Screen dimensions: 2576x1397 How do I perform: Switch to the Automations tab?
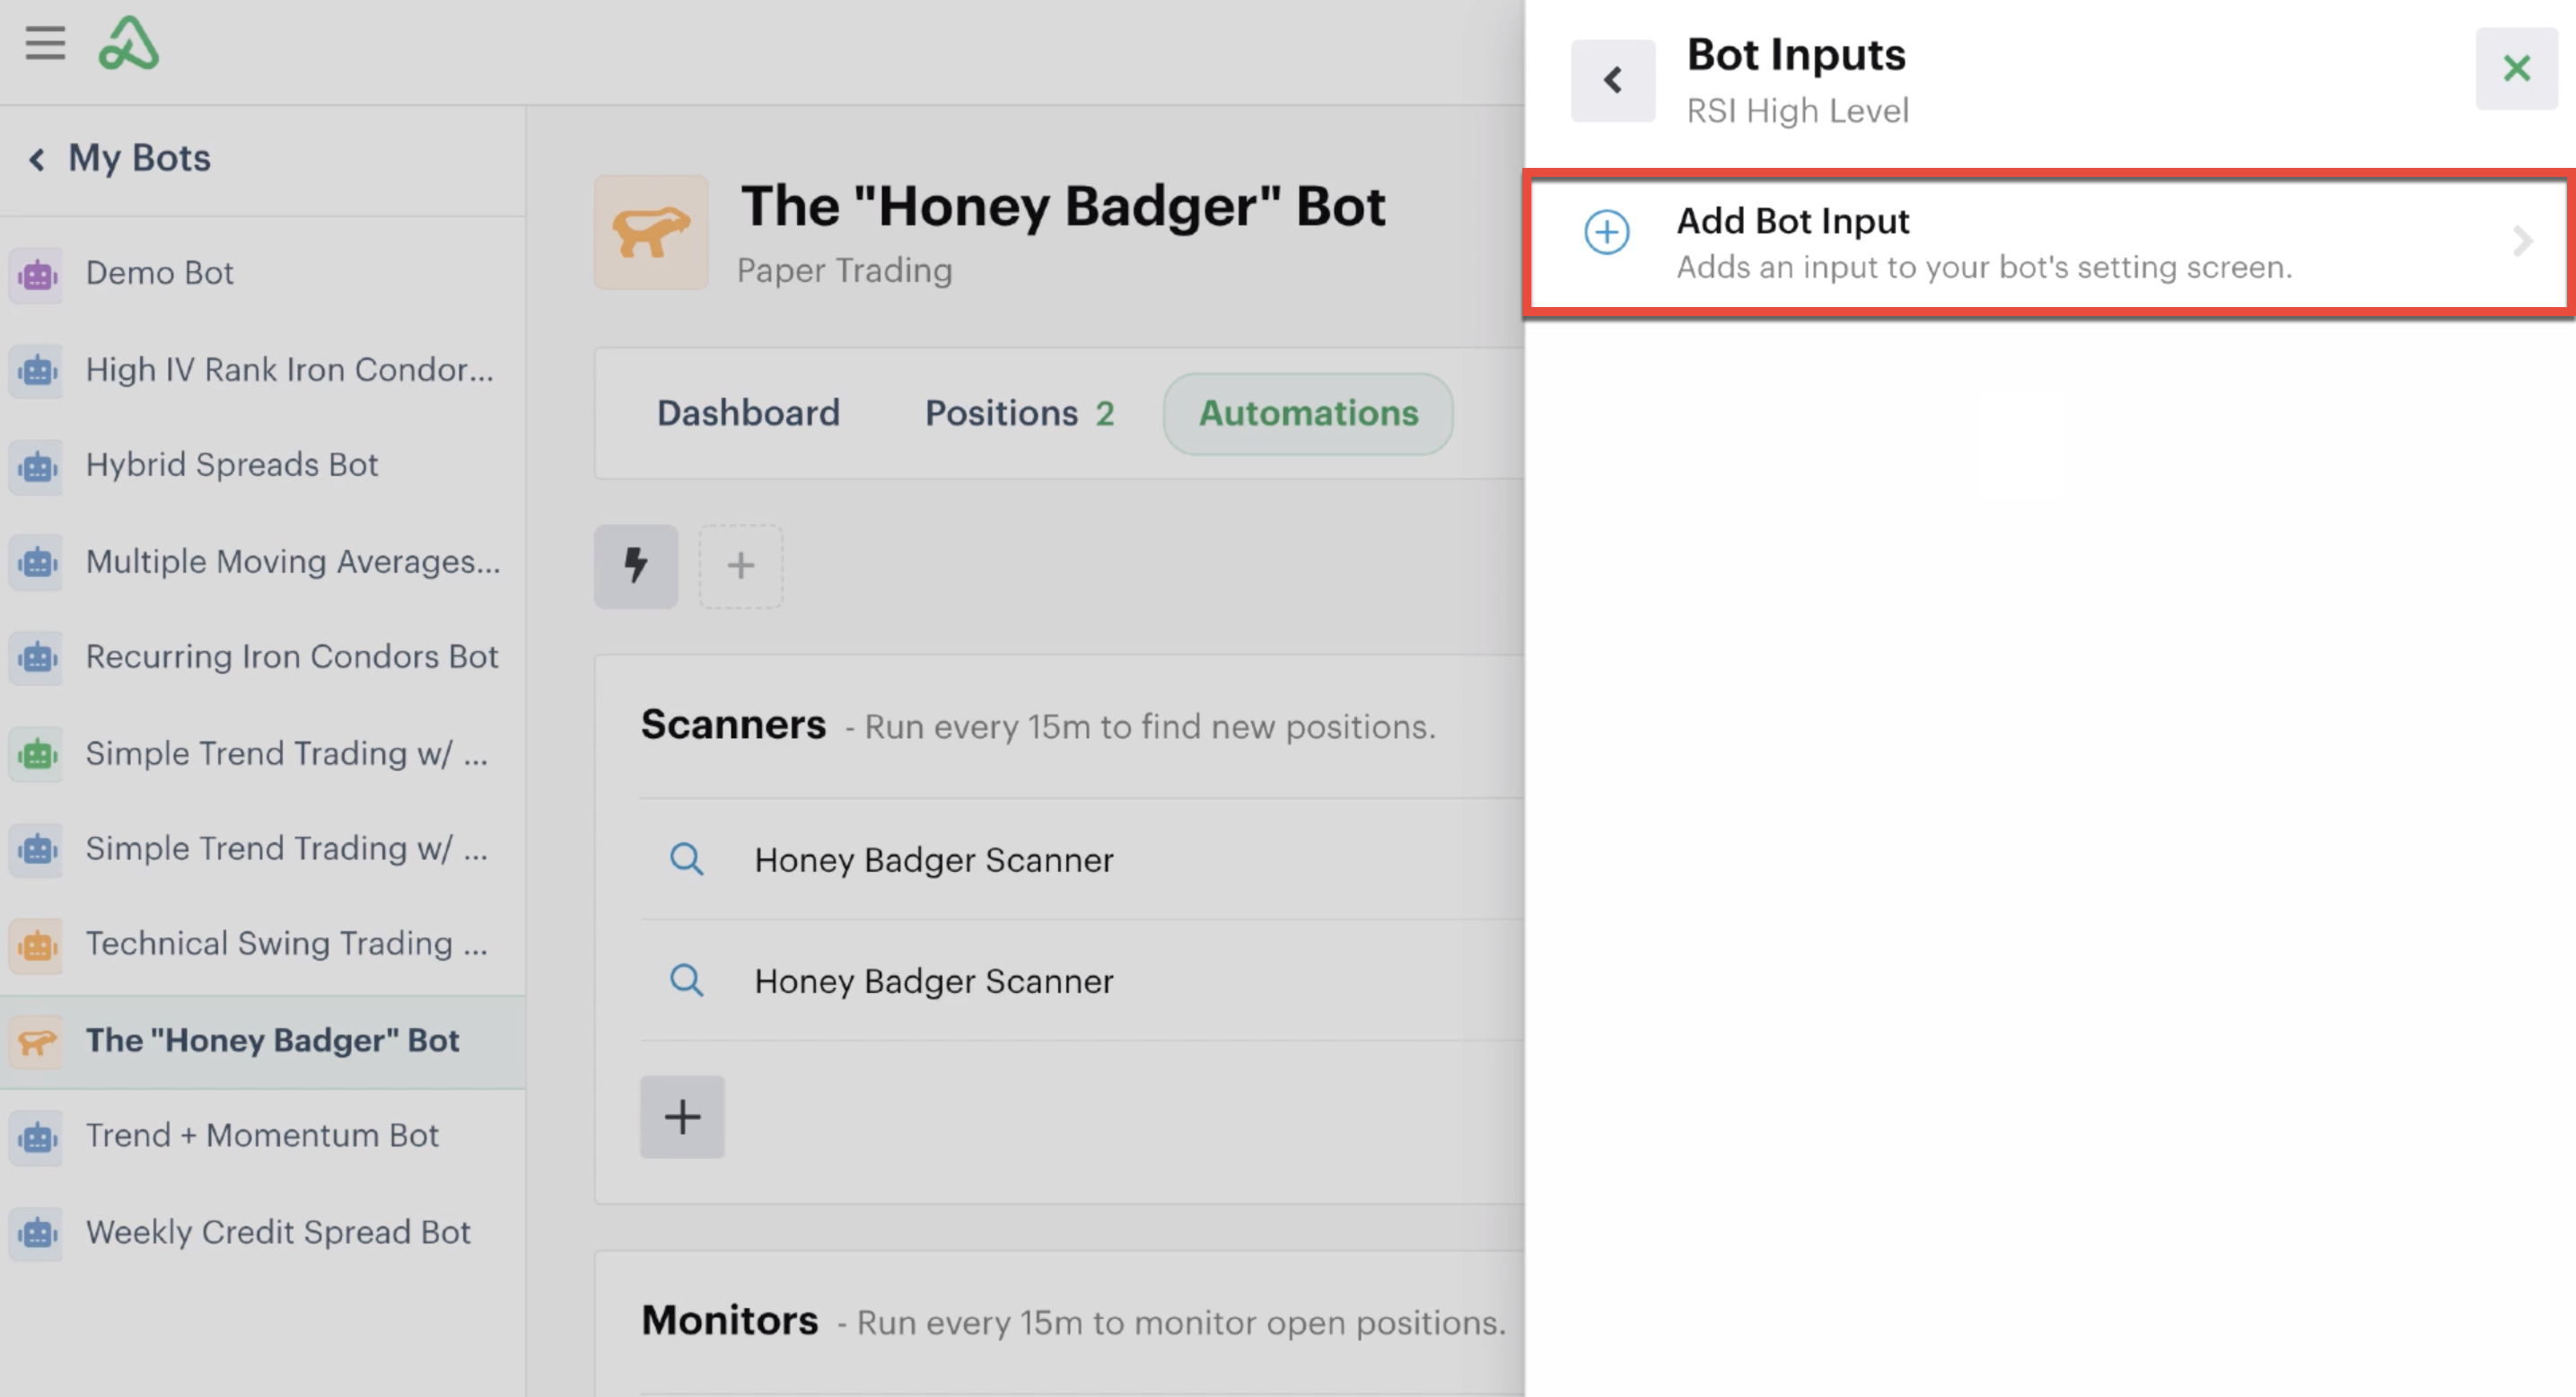pyautogui.click(x=1308, y=413)
